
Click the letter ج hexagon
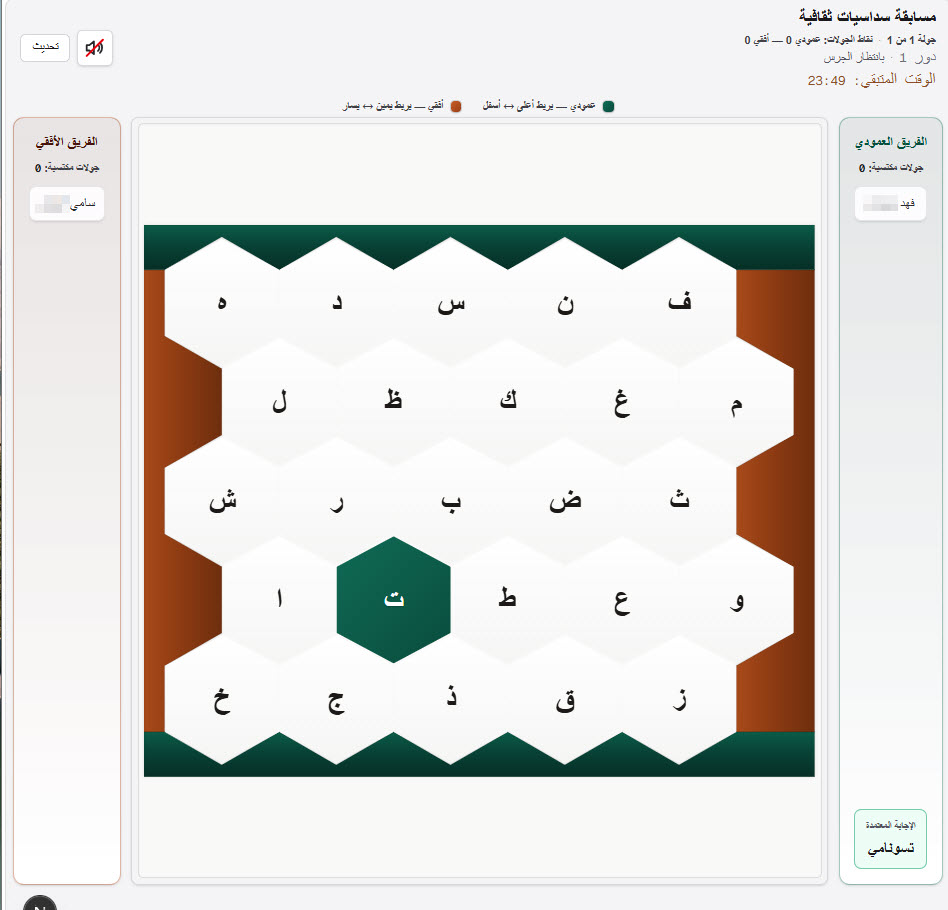coord(337,700)
